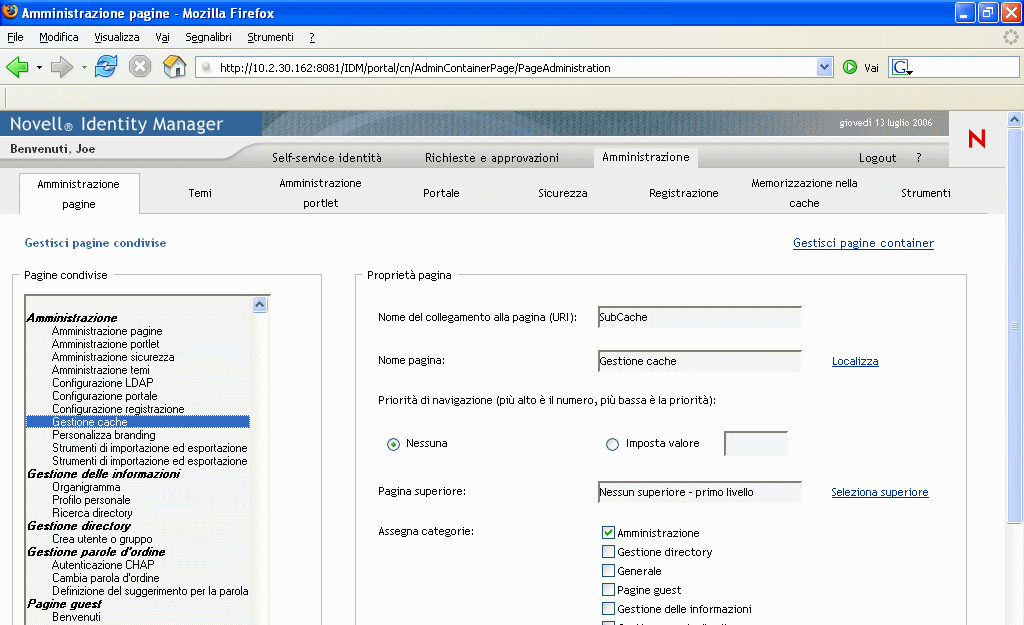
Task: Select Autenticazione CHAP in the list
Action: 103,565
